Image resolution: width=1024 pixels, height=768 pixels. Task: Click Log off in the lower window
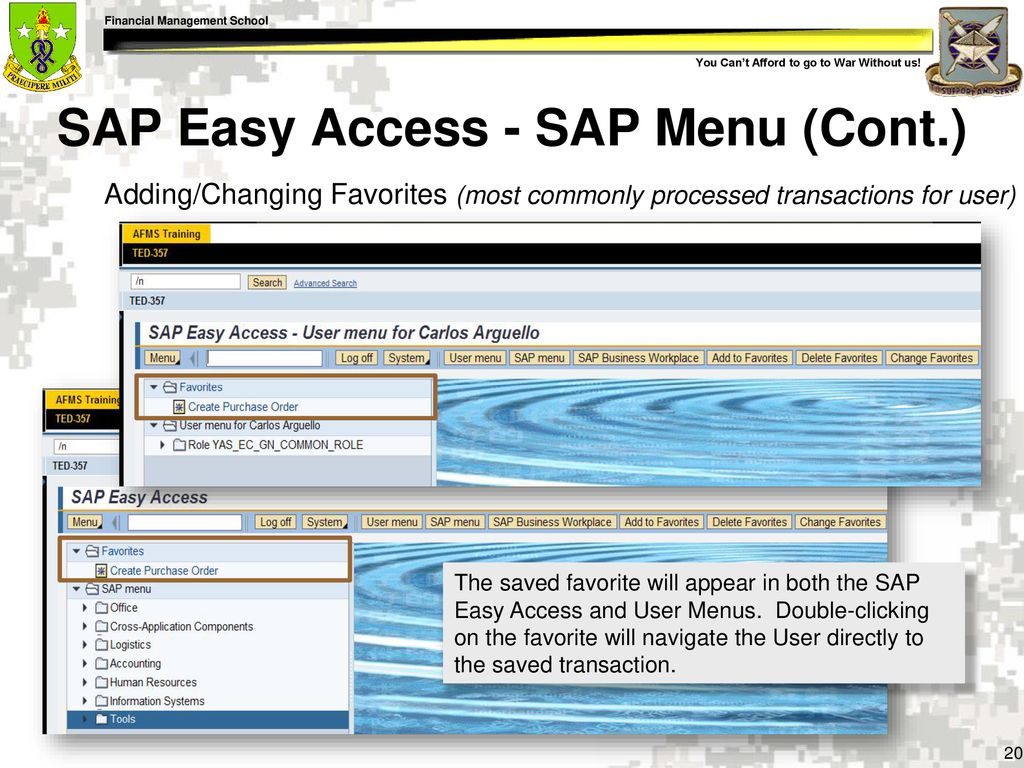click(276, 522)
